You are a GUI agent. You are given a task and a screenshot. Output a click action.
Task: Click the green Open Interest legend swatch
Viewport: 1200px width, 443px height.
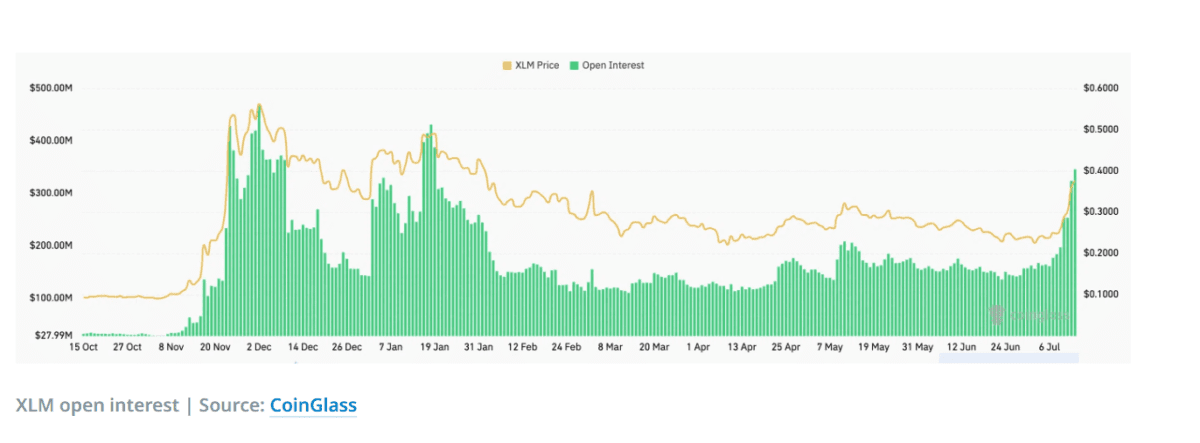point(574,65)
